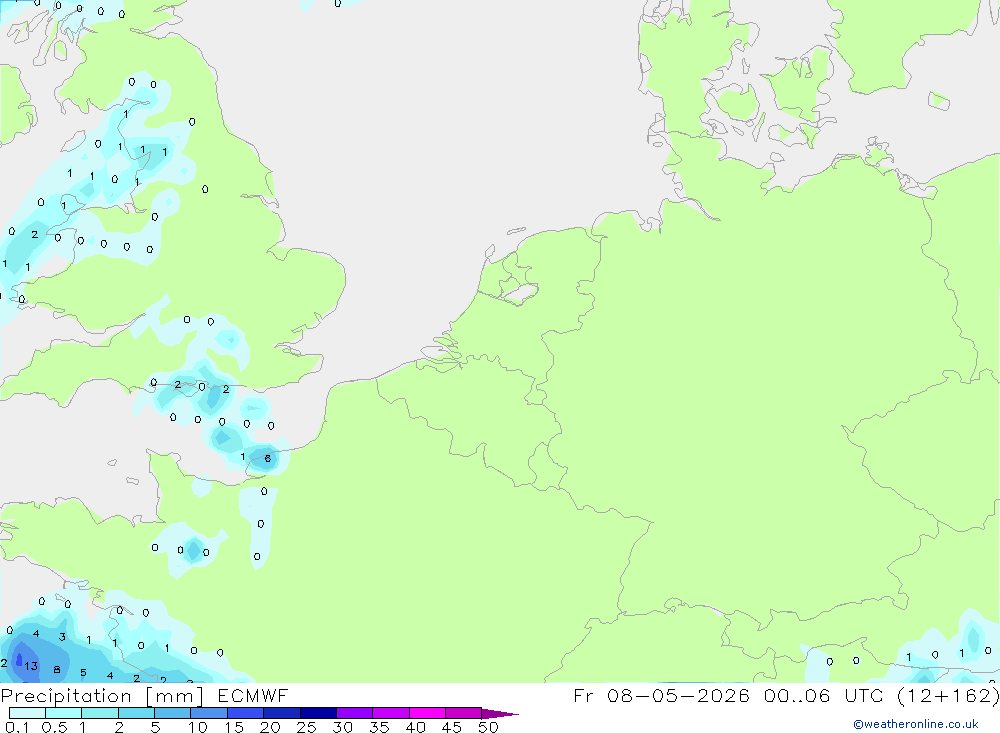
Task: Click the "(12+162)" forecast step text
Action: point(948,696)
